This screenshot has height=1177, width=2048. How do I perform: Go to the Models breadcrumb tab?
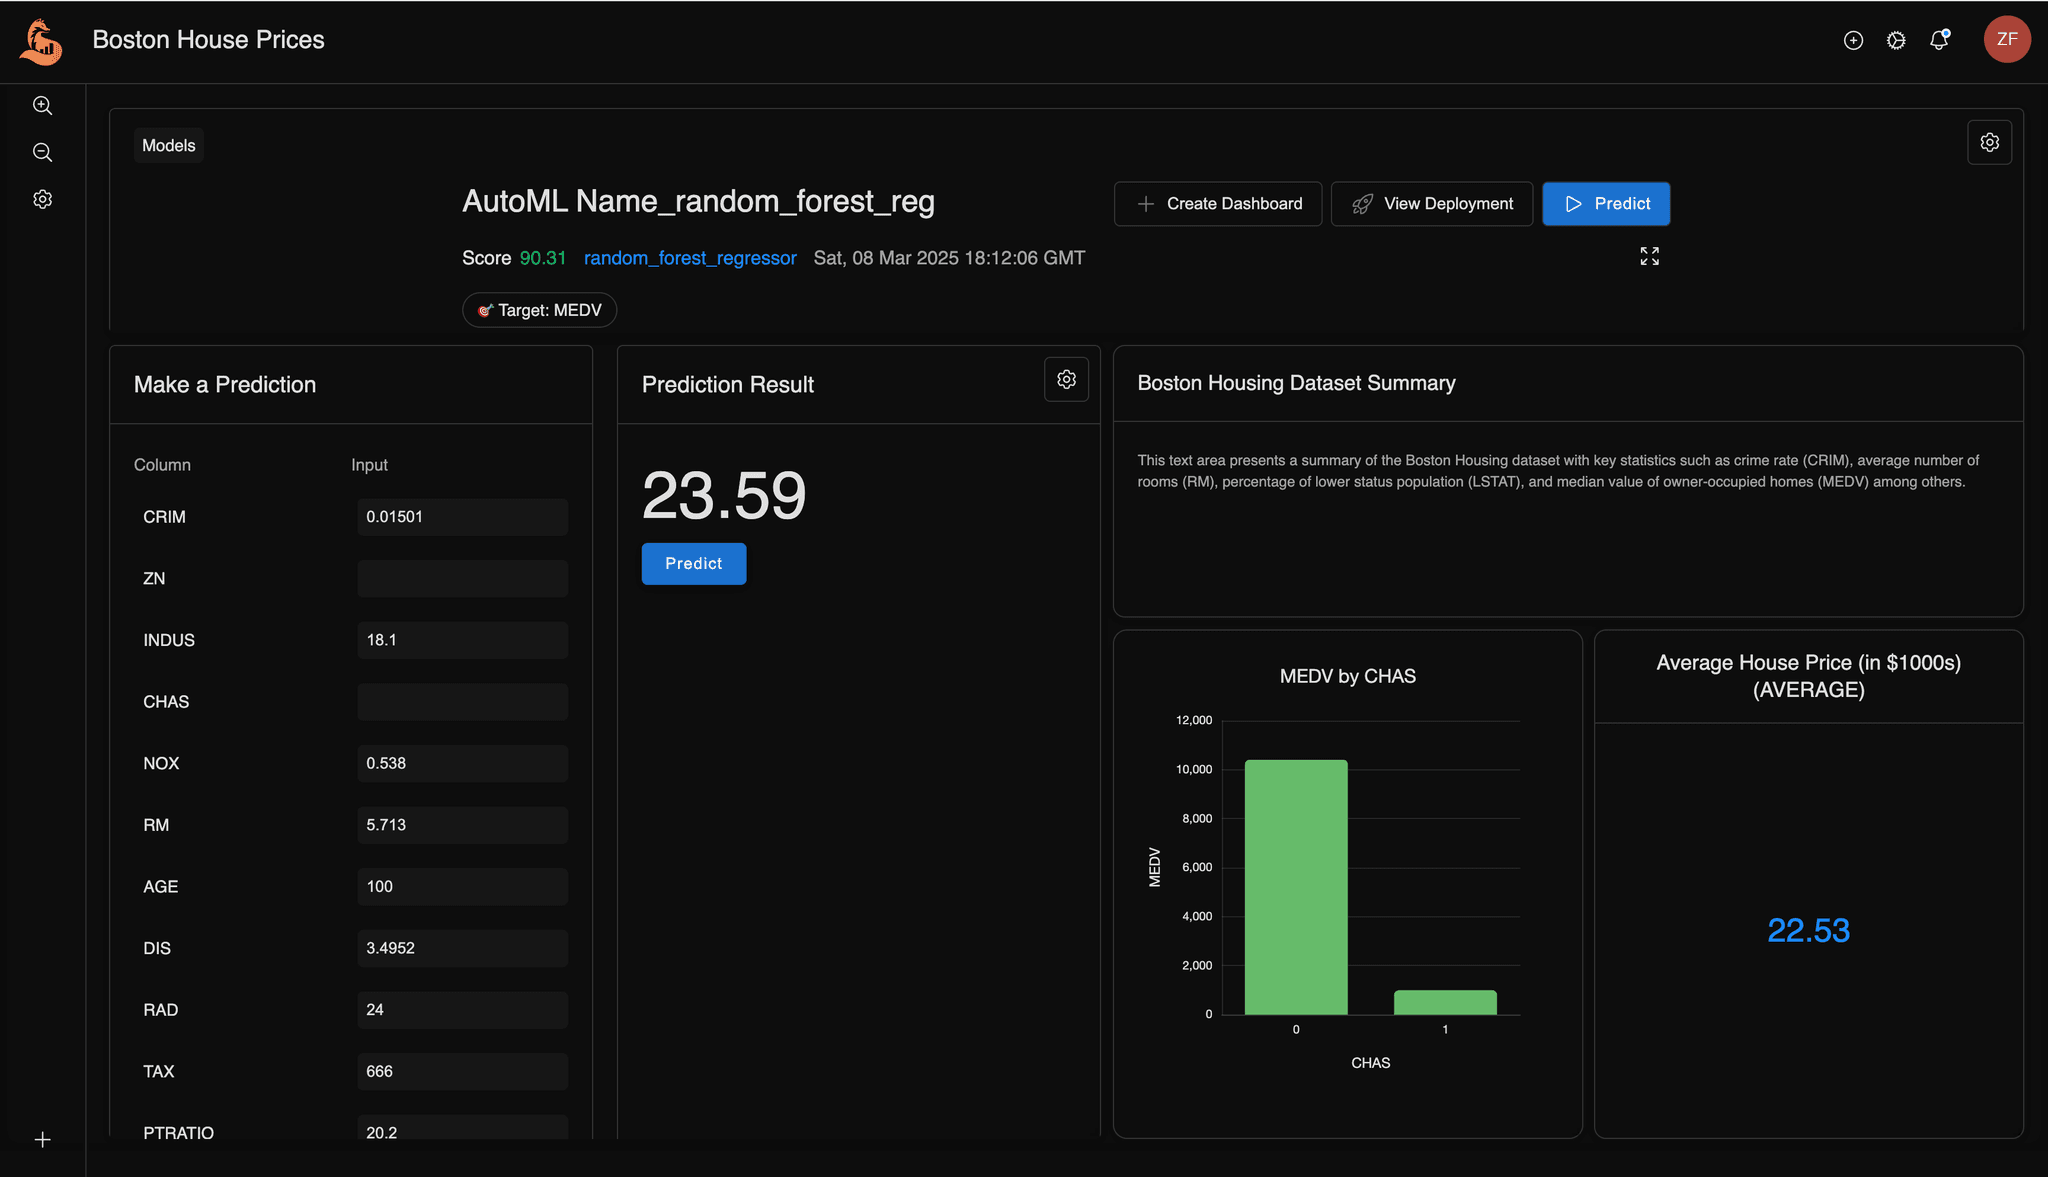pos(168,145)
